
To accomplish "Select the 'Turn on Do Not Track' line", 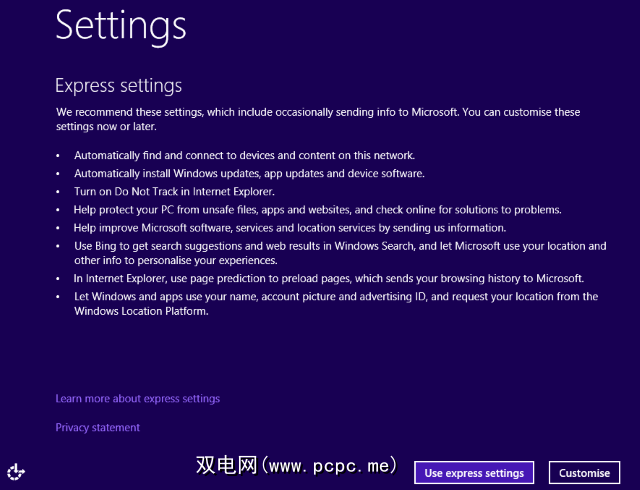I will [188, 191].
